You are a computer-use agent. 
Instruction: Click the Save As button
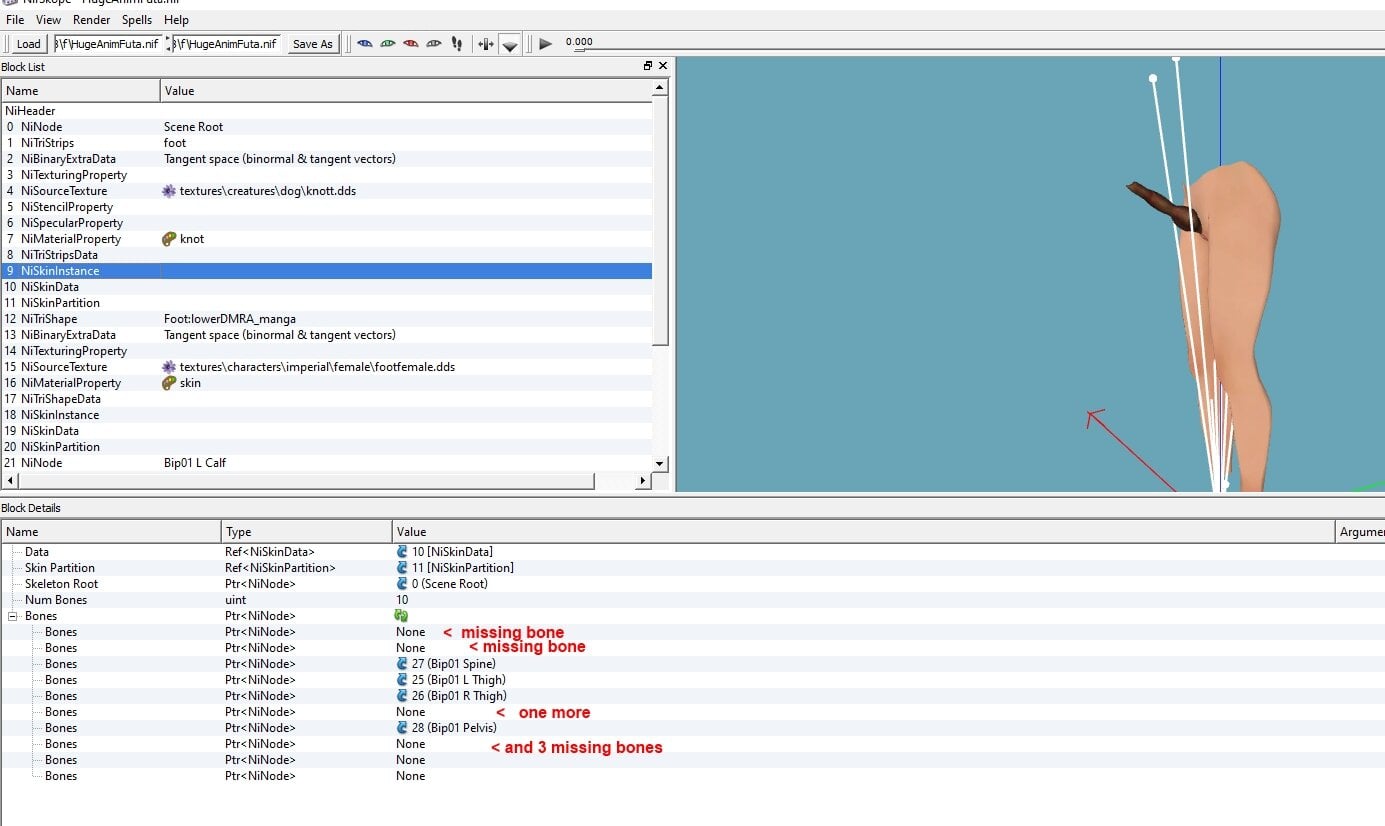[x=312, y=44]
